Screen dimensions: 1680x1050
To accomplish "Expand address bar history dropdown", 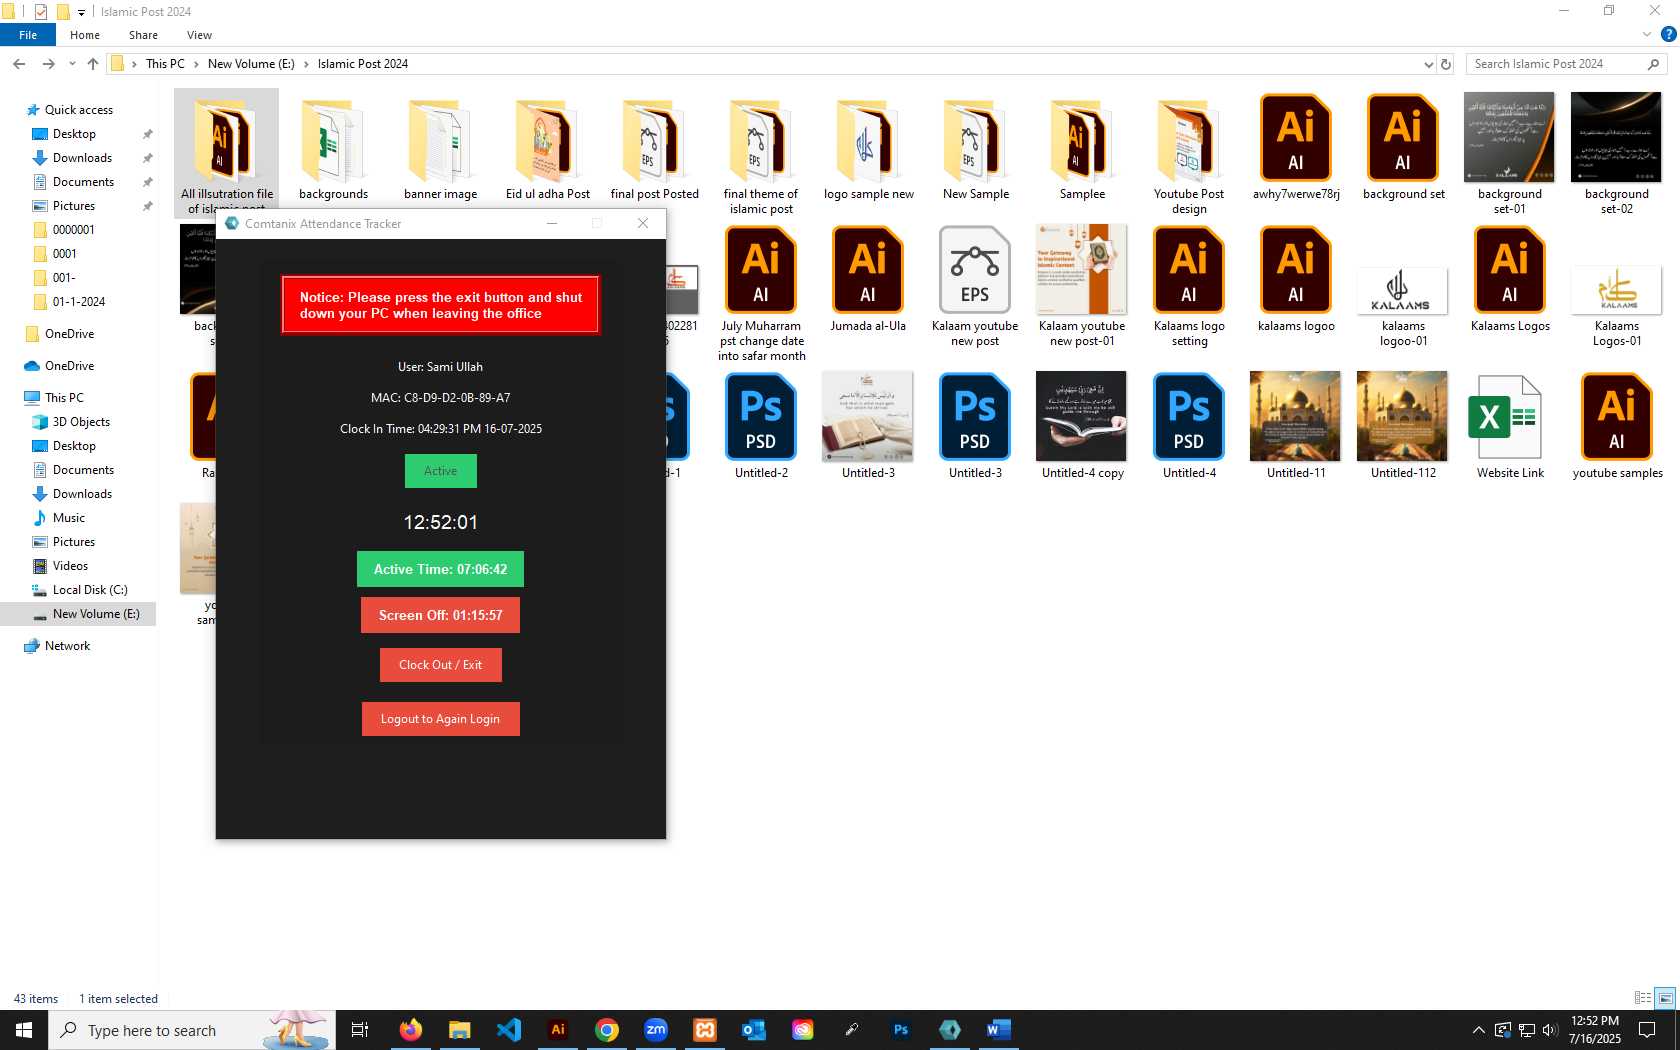I will pos(1428,64).
